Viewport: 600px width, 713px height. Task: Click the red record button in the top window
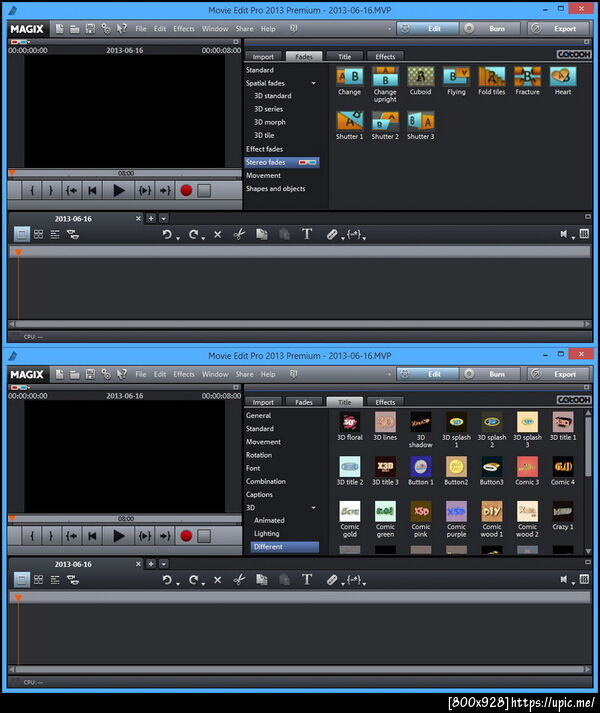186,191
